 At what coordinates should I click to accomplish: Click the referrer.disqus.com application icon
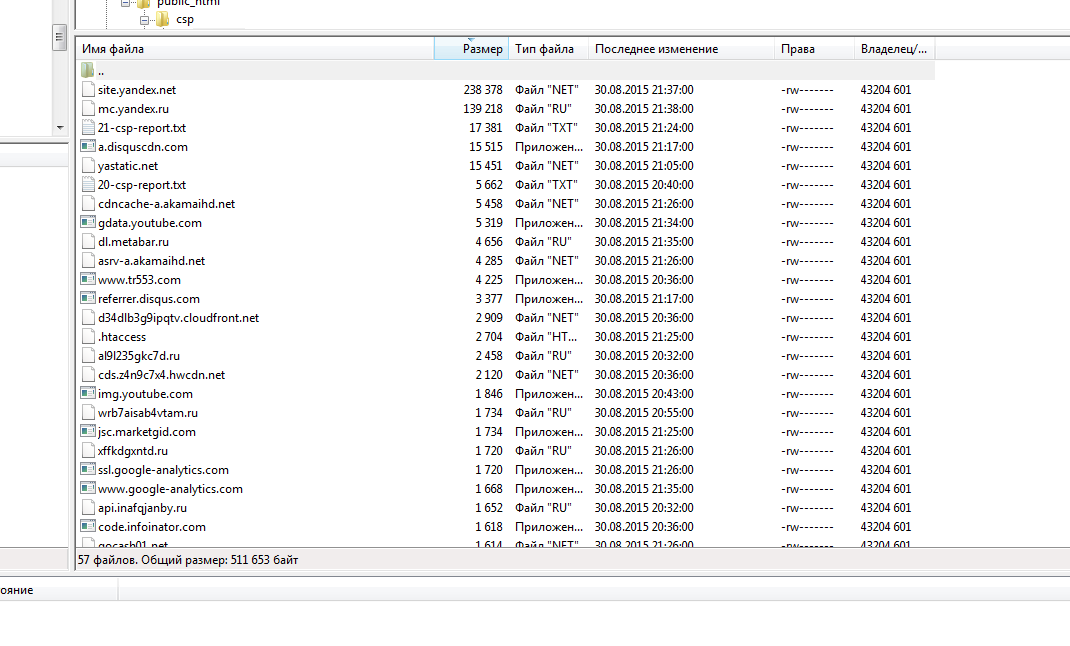(x=87, y=298)
